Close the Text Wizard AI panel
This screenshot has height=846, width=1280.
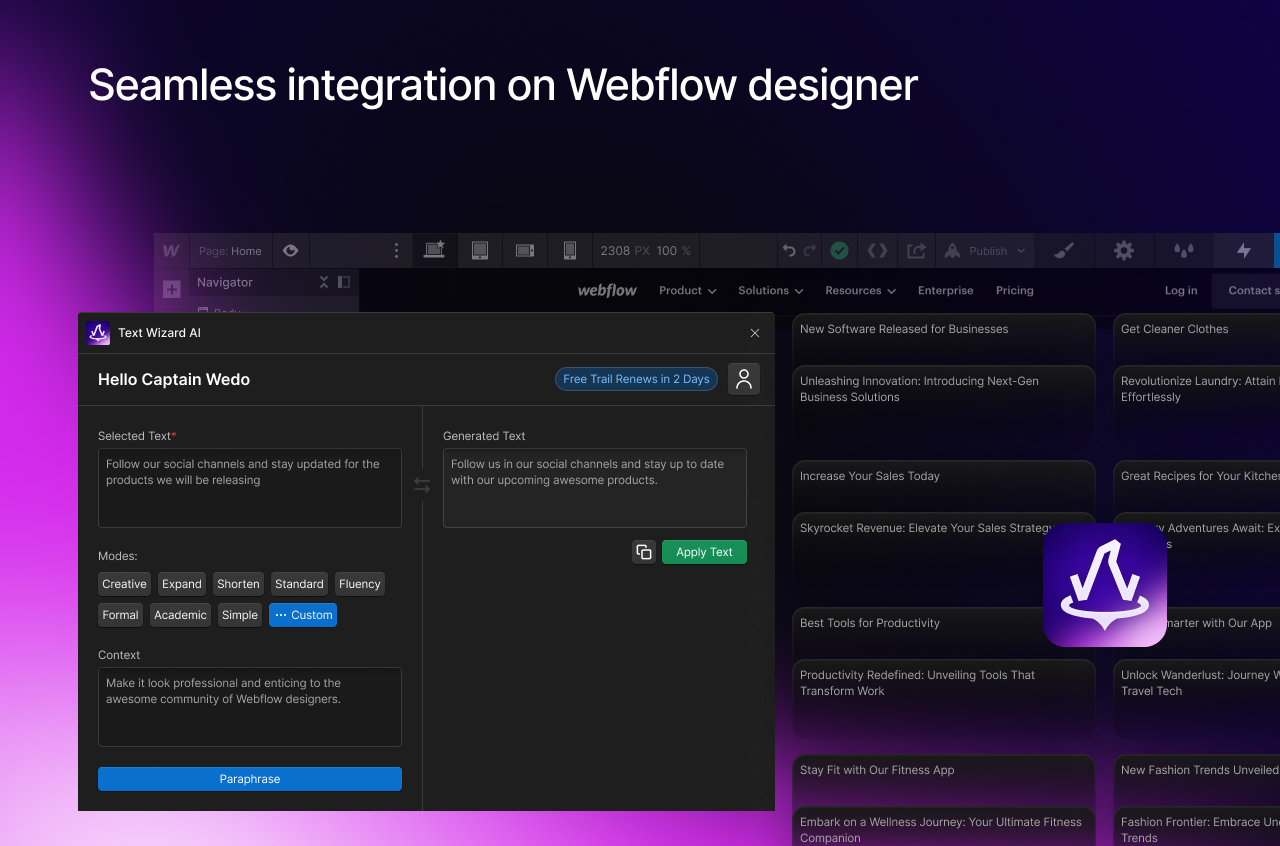coord(755,333)
